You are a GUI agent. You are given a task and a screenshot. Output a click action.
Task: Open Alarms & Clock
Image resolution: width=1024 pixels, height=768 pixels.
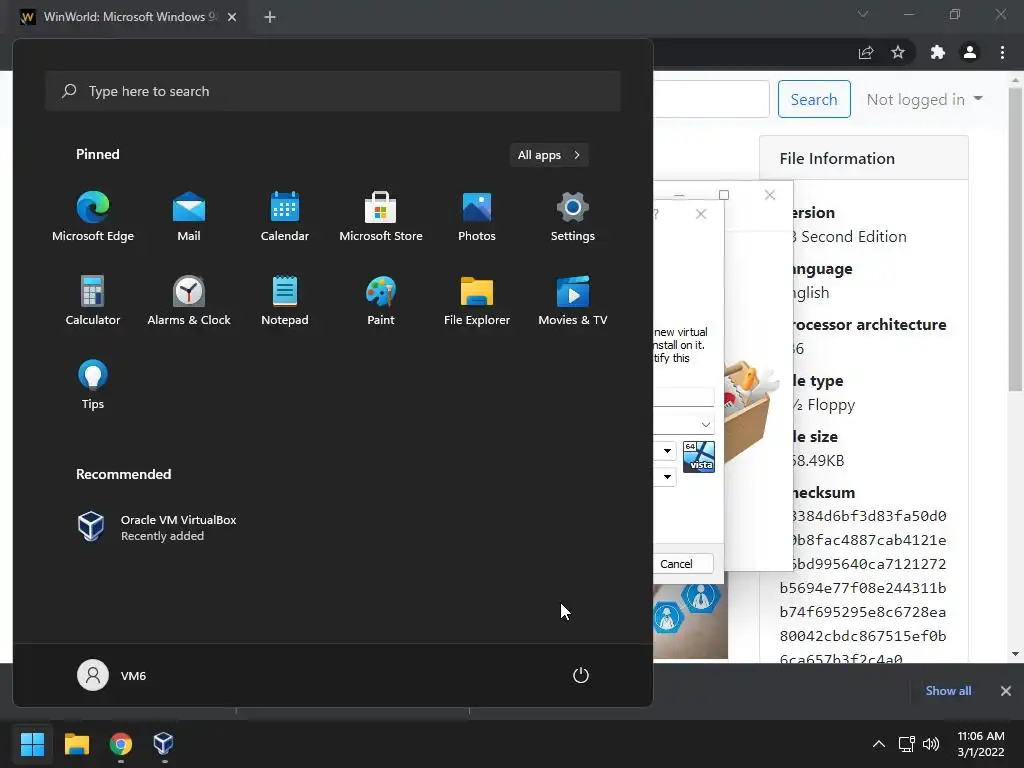click(189, 300)
